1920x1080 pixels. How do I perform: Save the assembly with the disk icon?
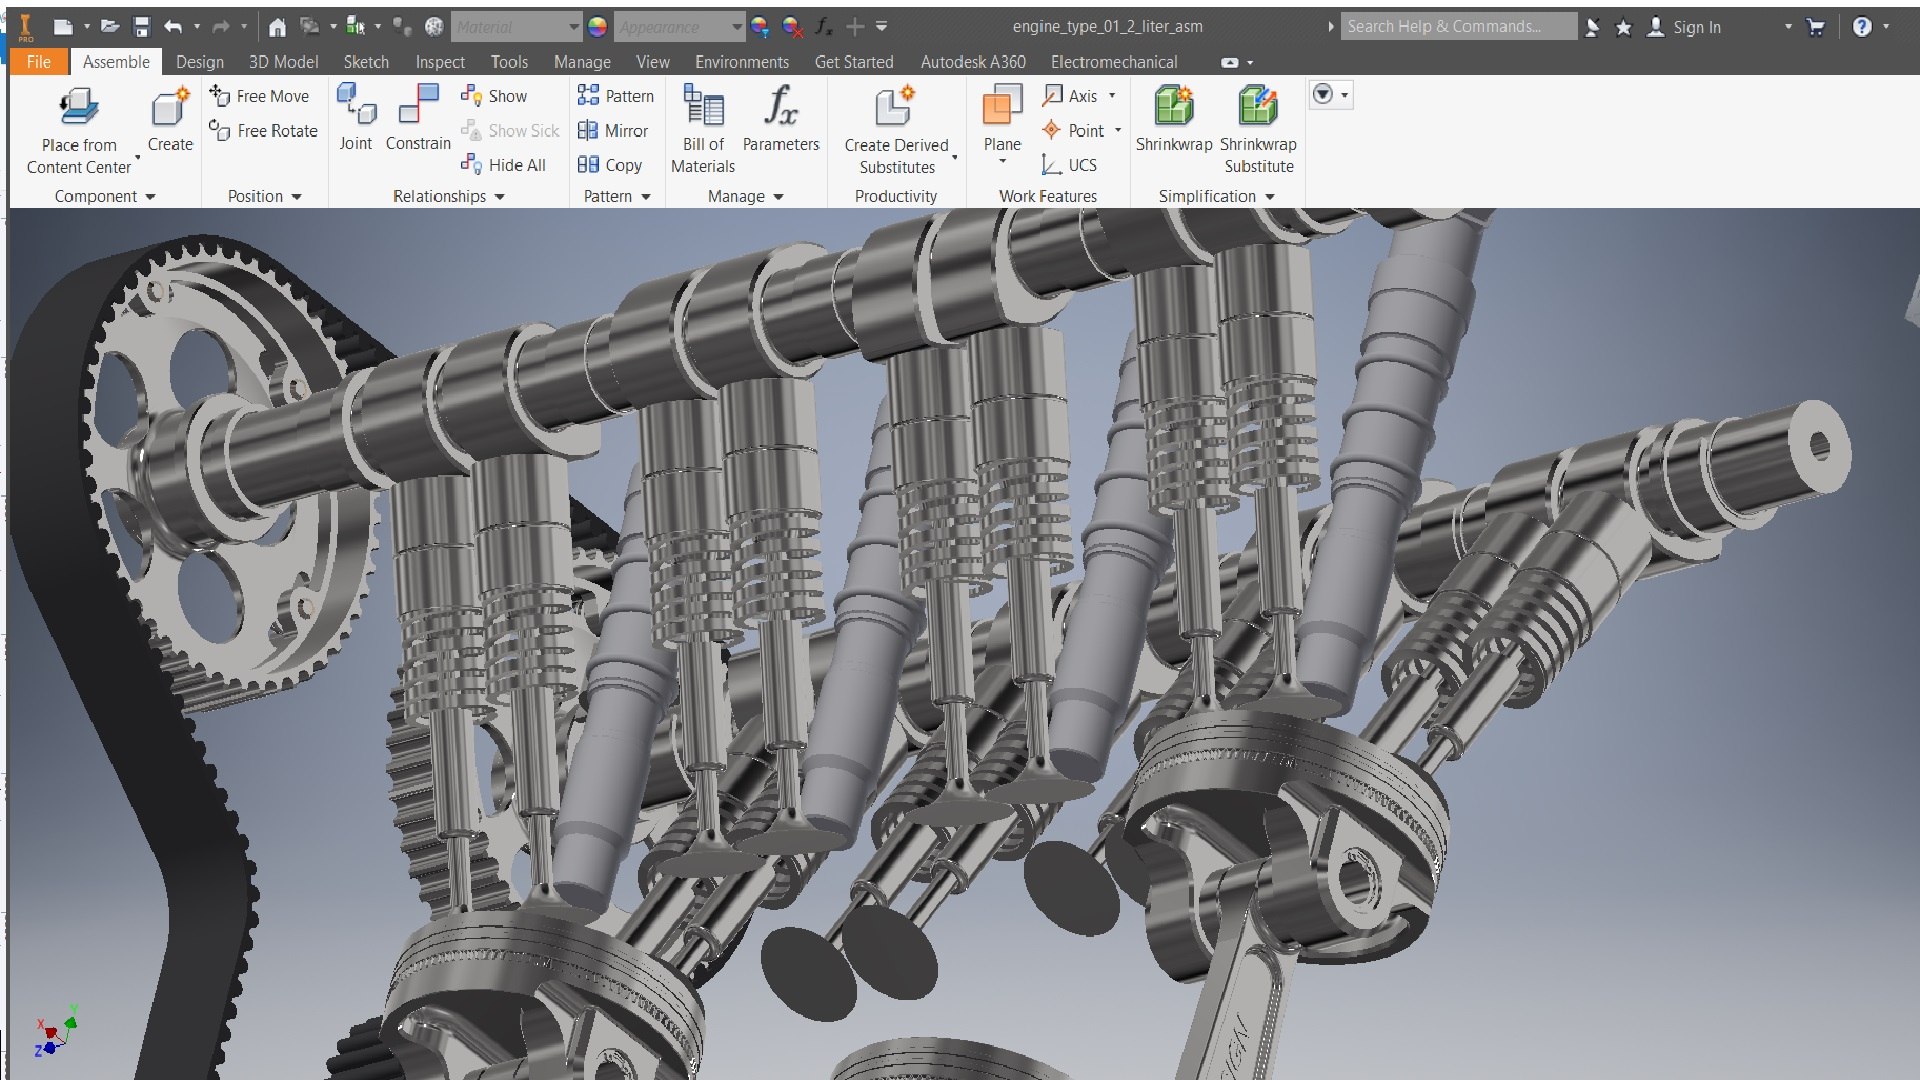(x=141, y=27)
